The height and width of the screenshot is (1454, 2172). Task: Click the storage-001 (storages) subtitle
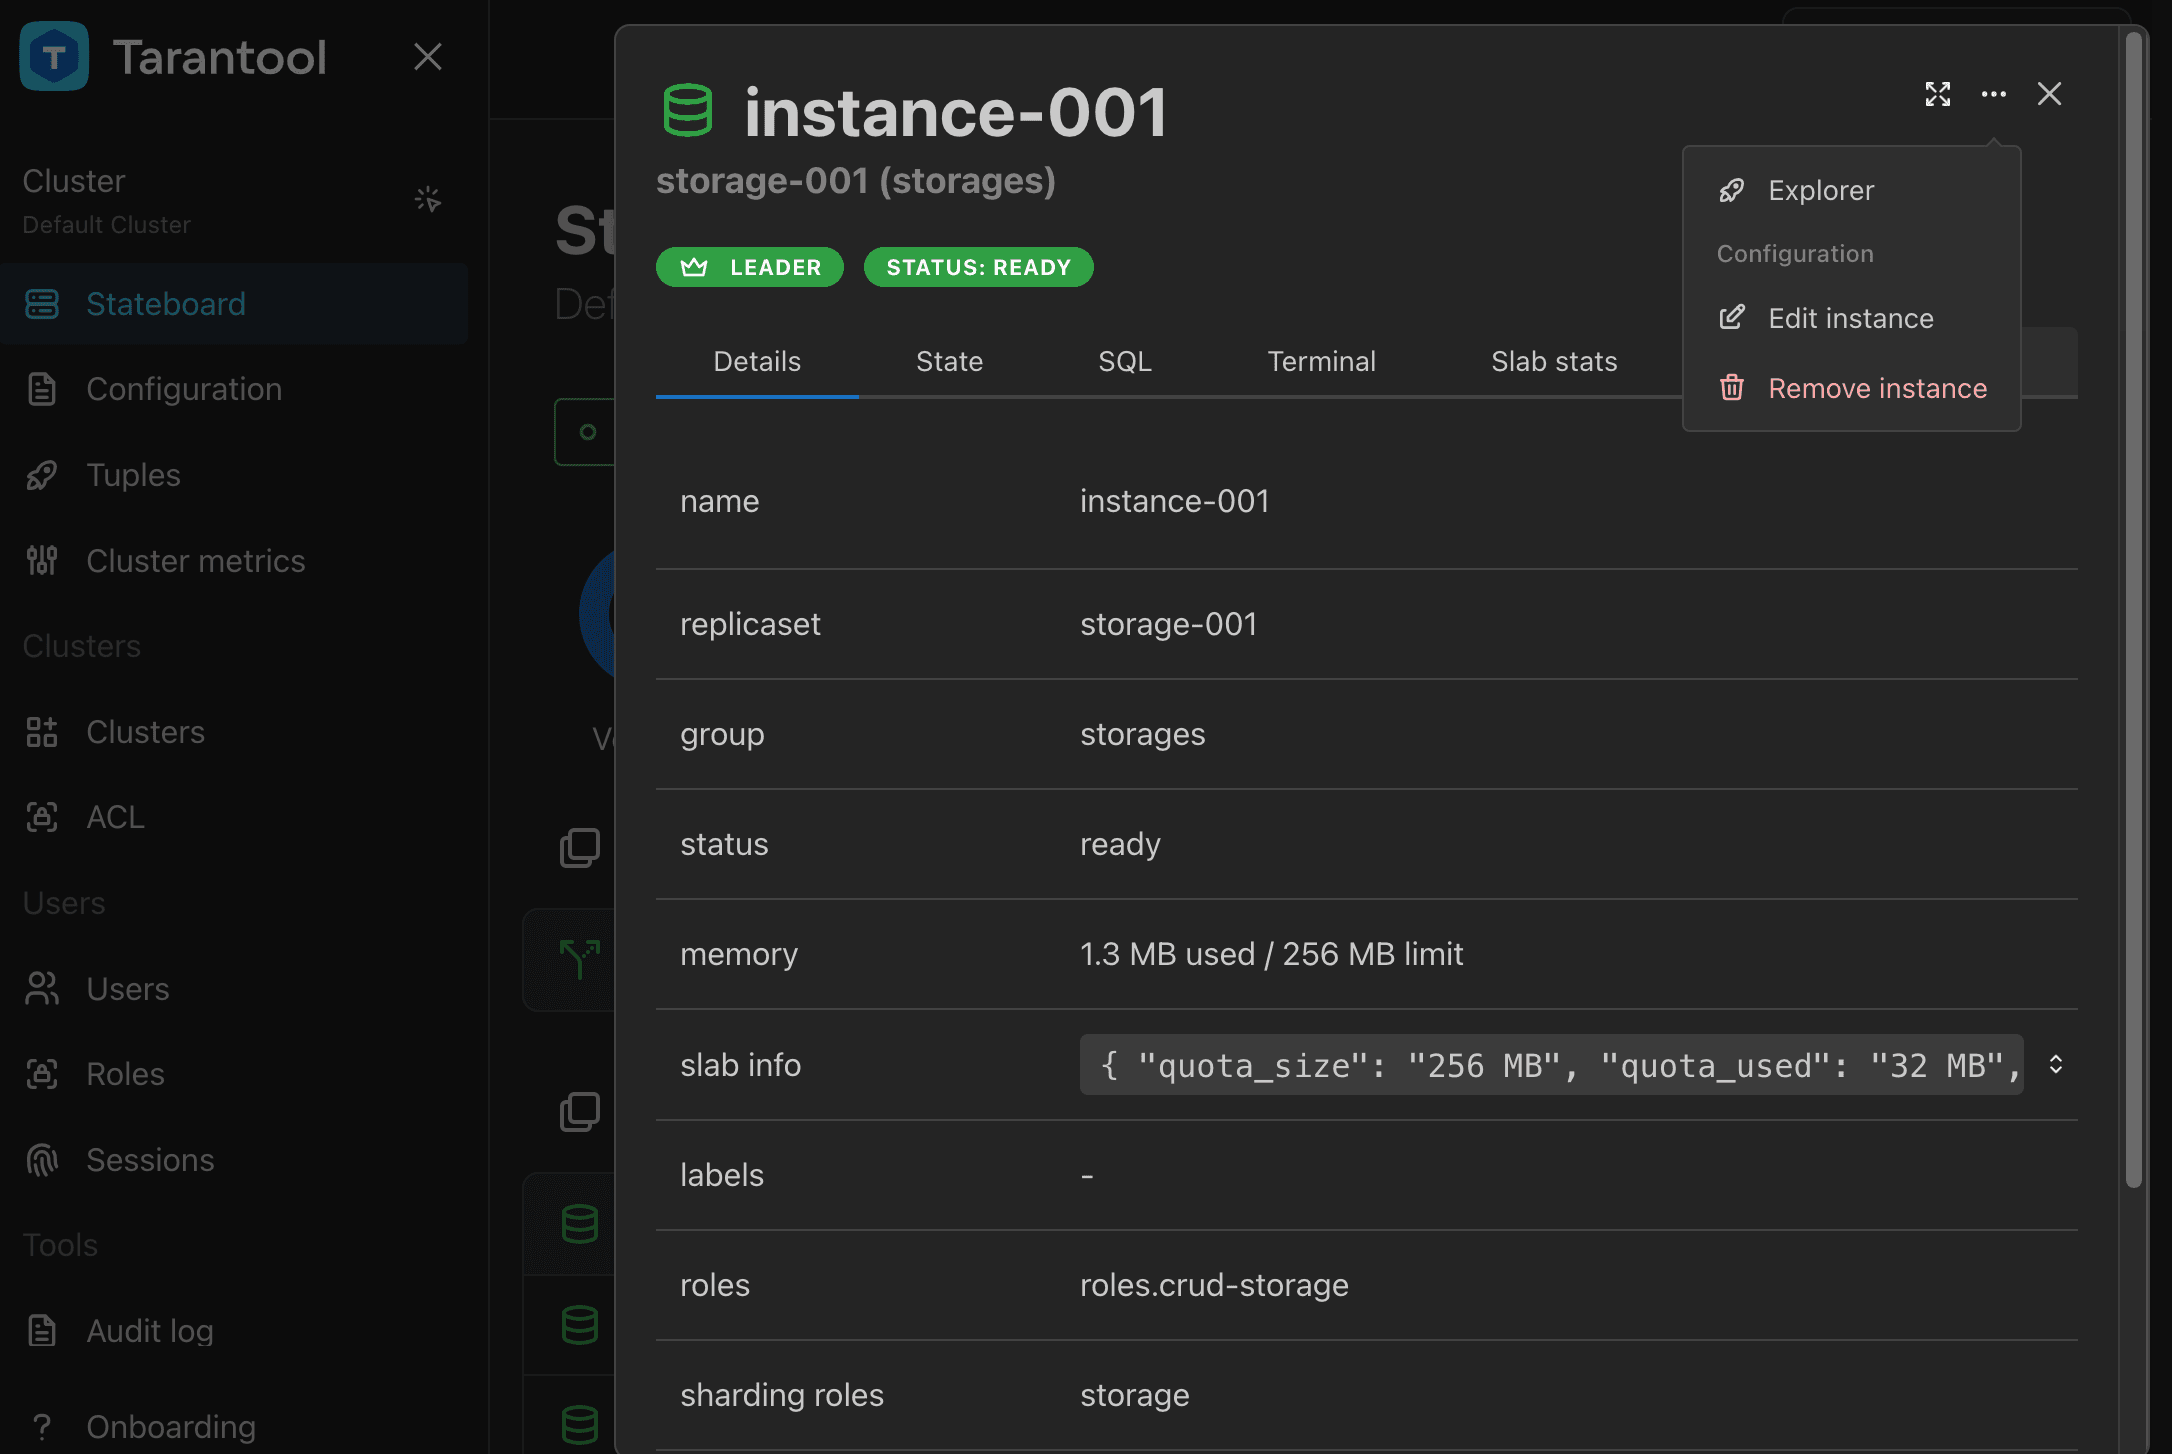tap(856, 181)
